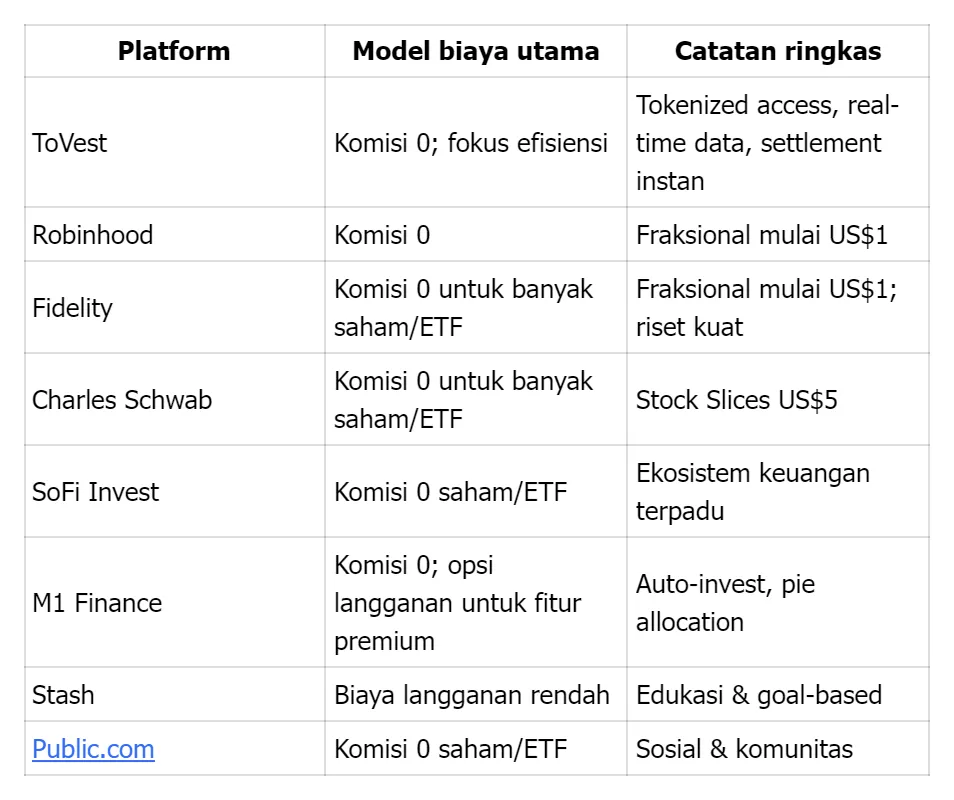Select the Fidelity platform cell
Viewport: 954px width, 800px height.
(x=73, y=308)
